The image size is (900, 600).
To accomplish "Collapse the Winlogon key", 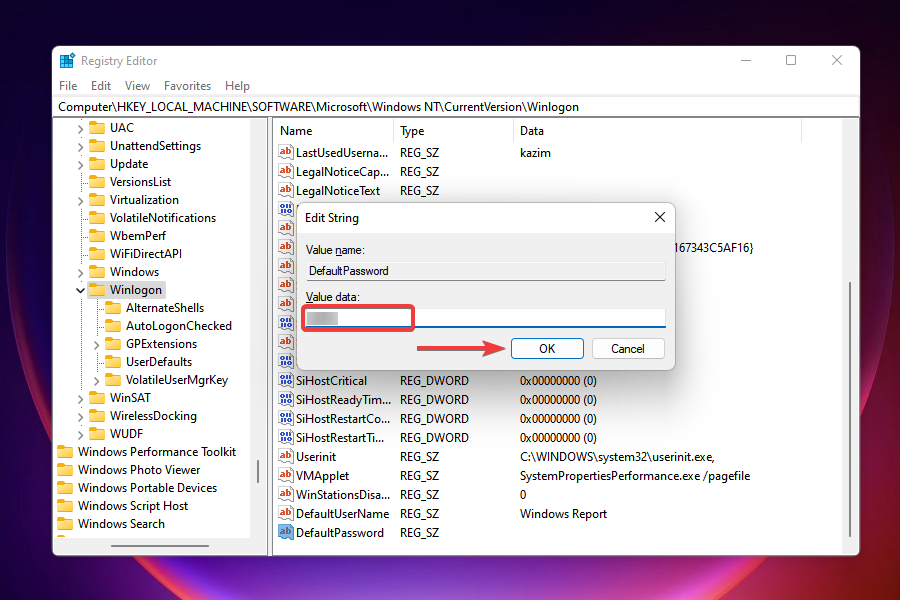I will (x=80, y=290).
